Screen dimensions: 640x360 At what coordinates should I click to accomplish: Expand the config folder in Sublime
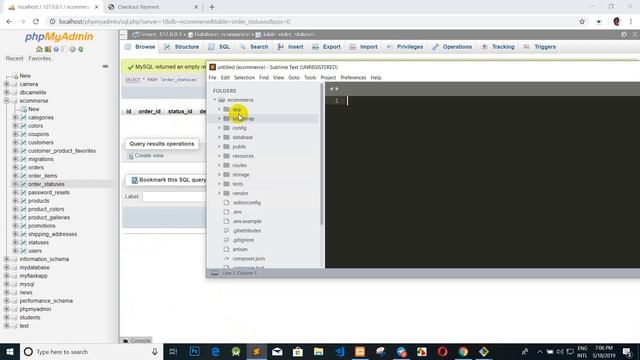(219, 128)
